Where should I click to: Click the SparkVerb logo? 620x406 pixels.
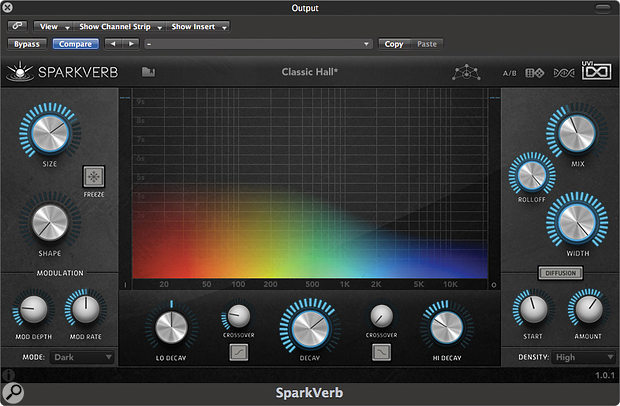[62, 72]
